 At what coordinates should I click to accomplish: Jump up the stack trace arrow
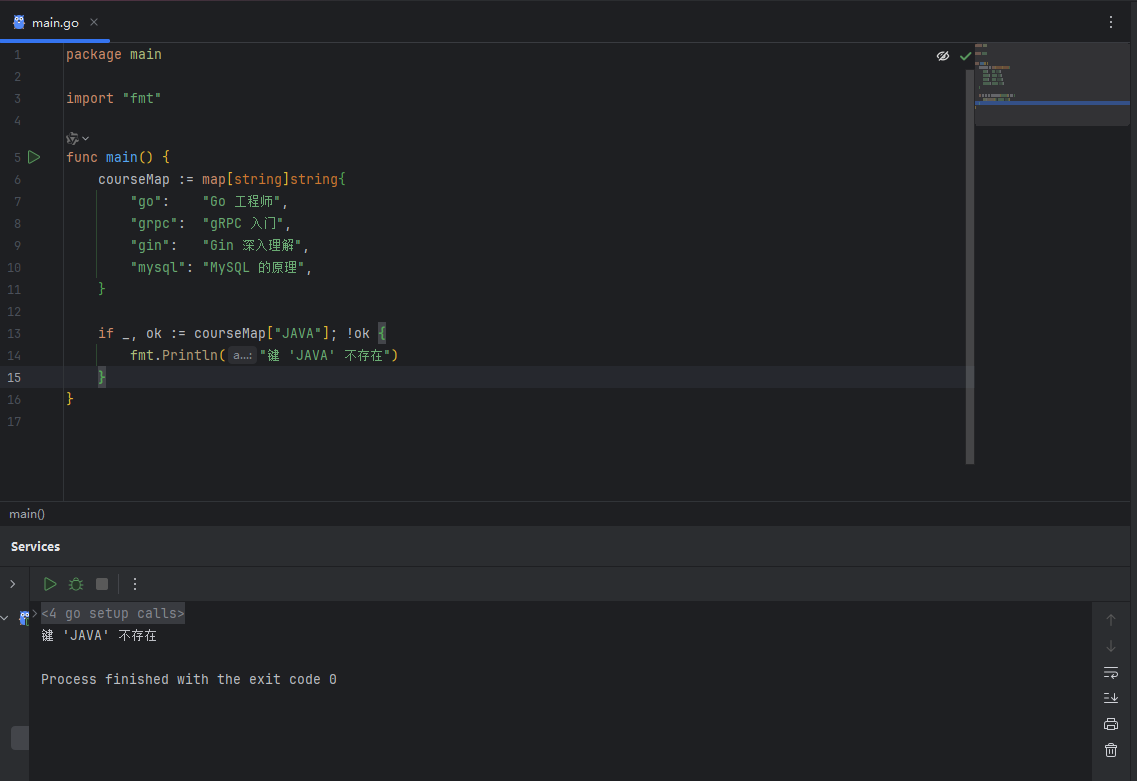(1110, 620)
